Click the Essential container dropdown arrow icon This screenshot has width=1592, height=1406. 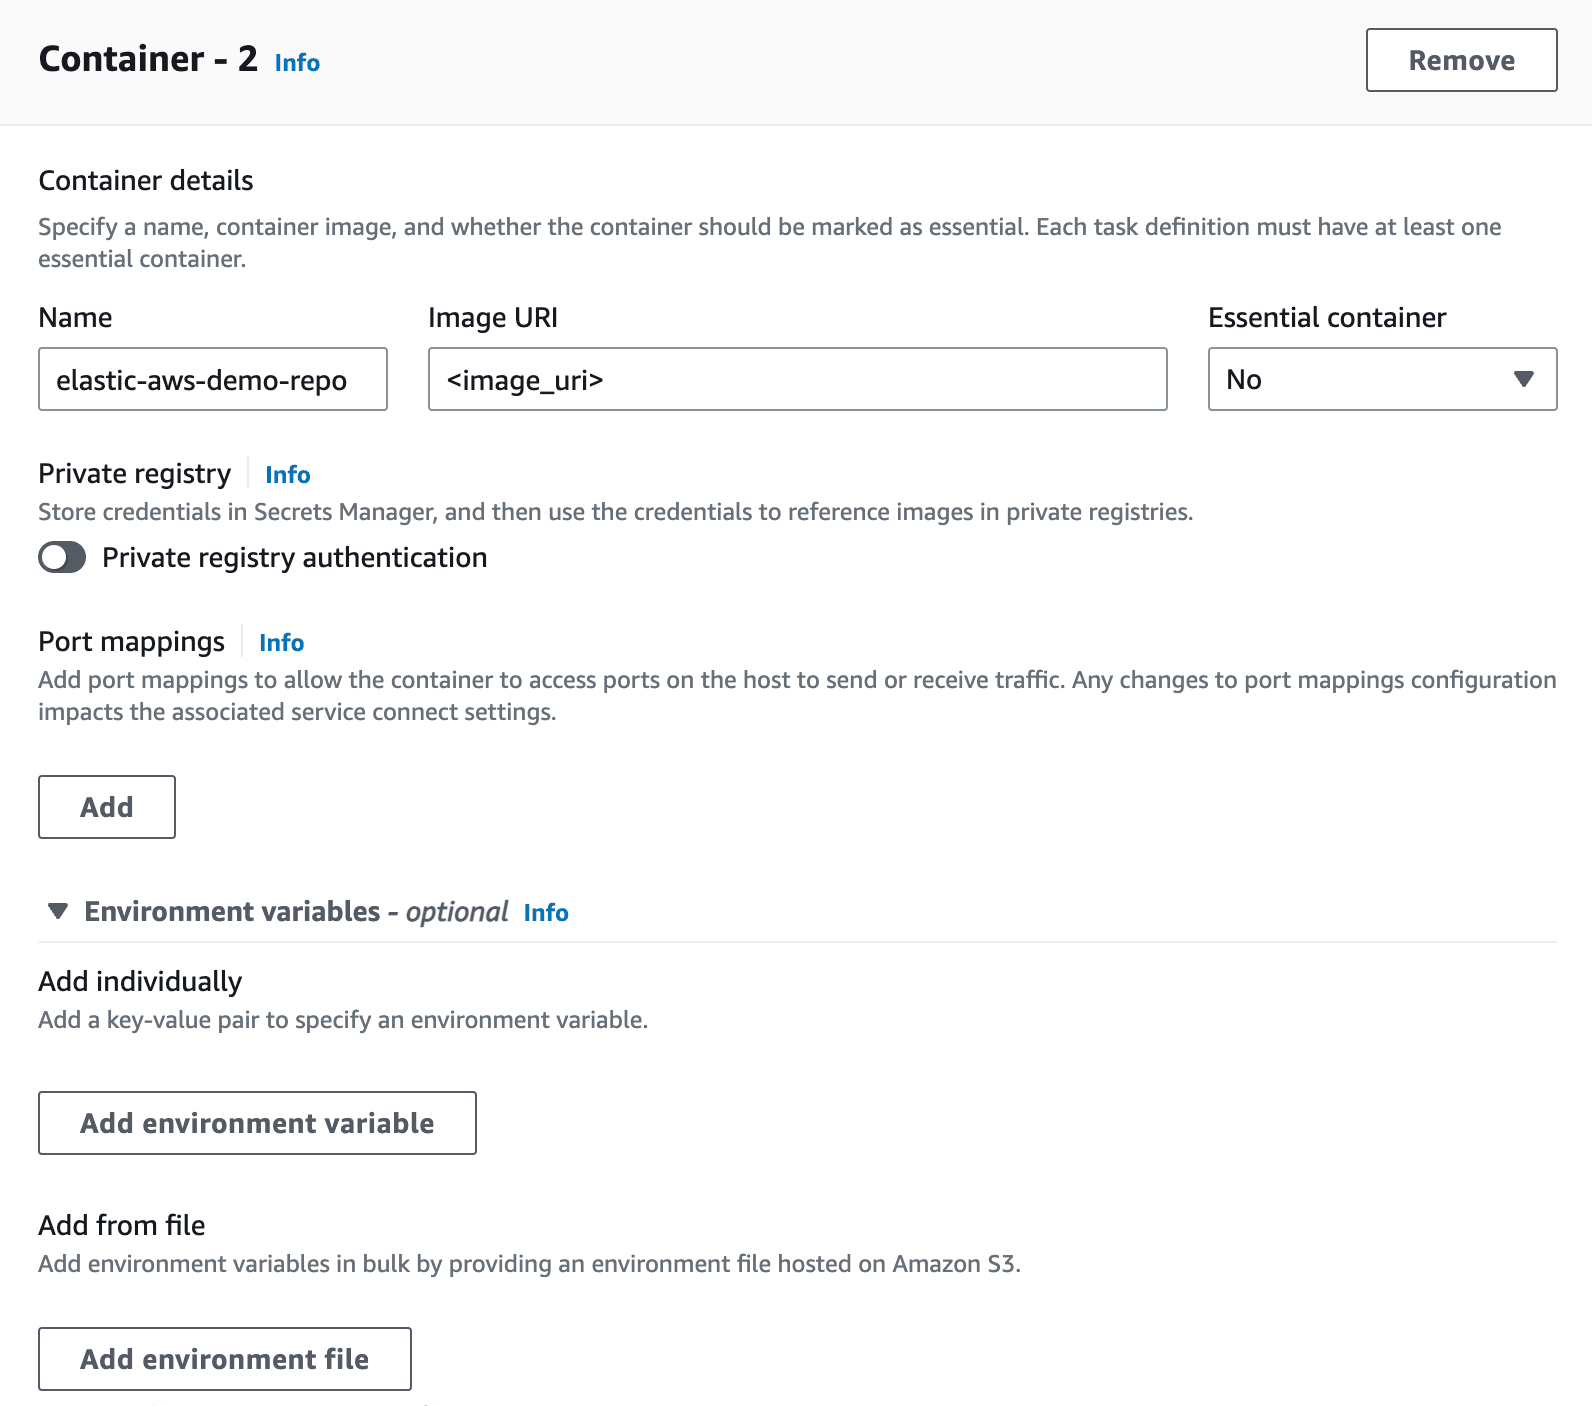point(1523,379)
